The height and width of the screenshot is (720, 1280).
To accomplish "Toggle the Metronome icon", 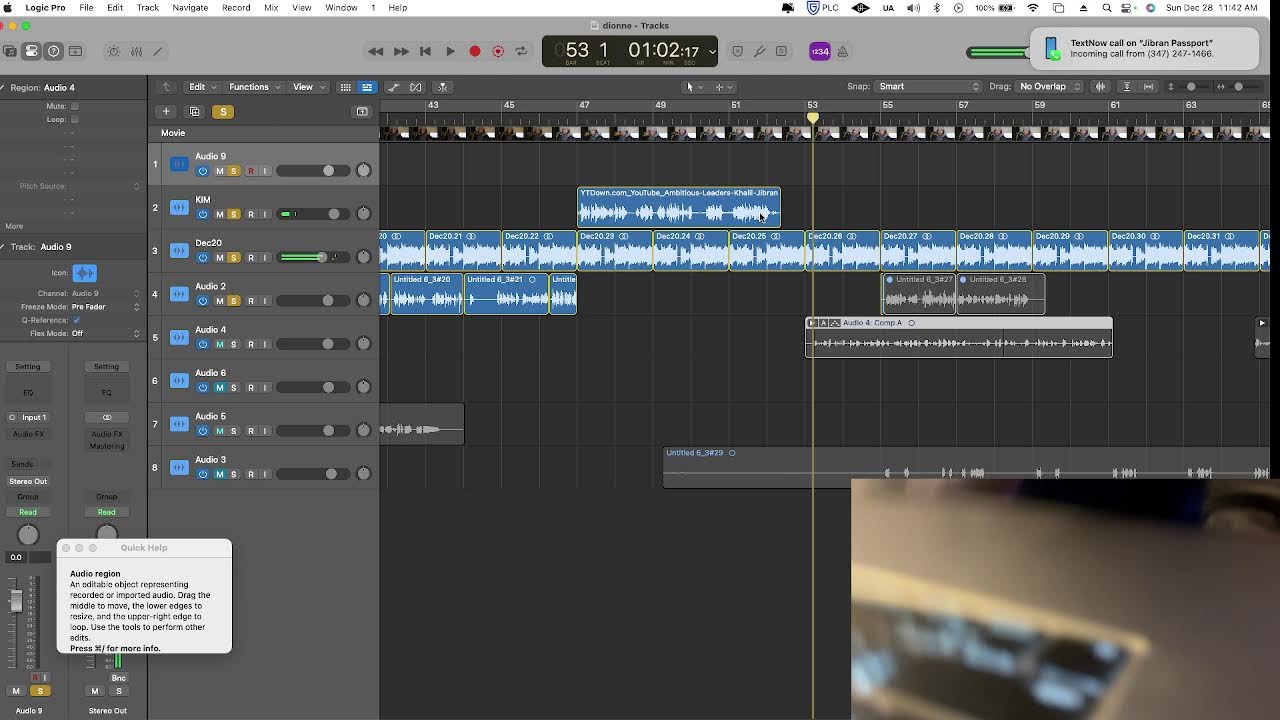I will pos(843,51).
